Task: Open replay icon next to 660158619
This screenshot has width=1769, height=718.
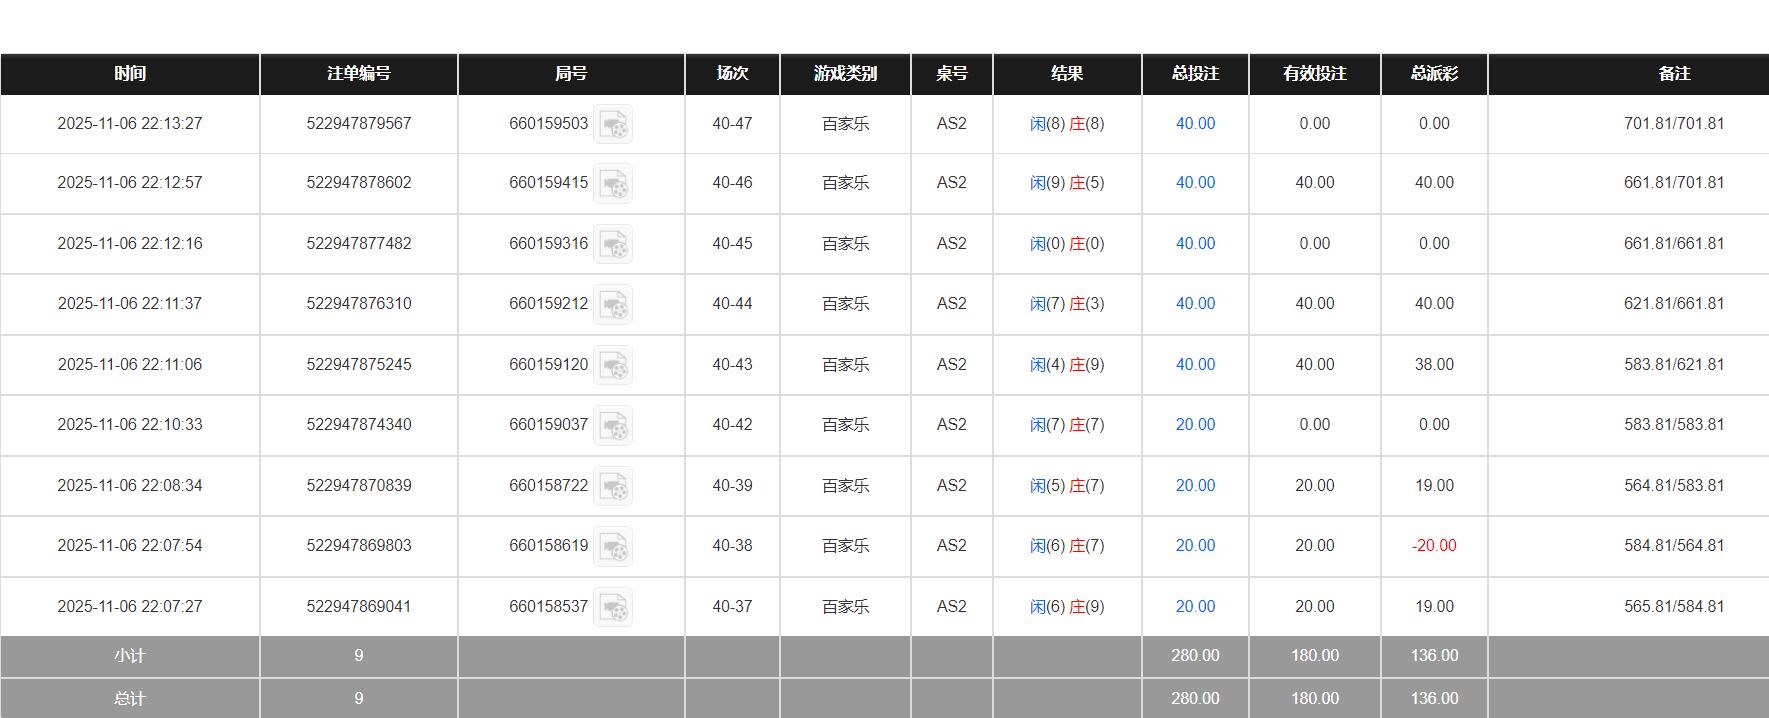Action: pyautogui.click(x=613, y=547)
